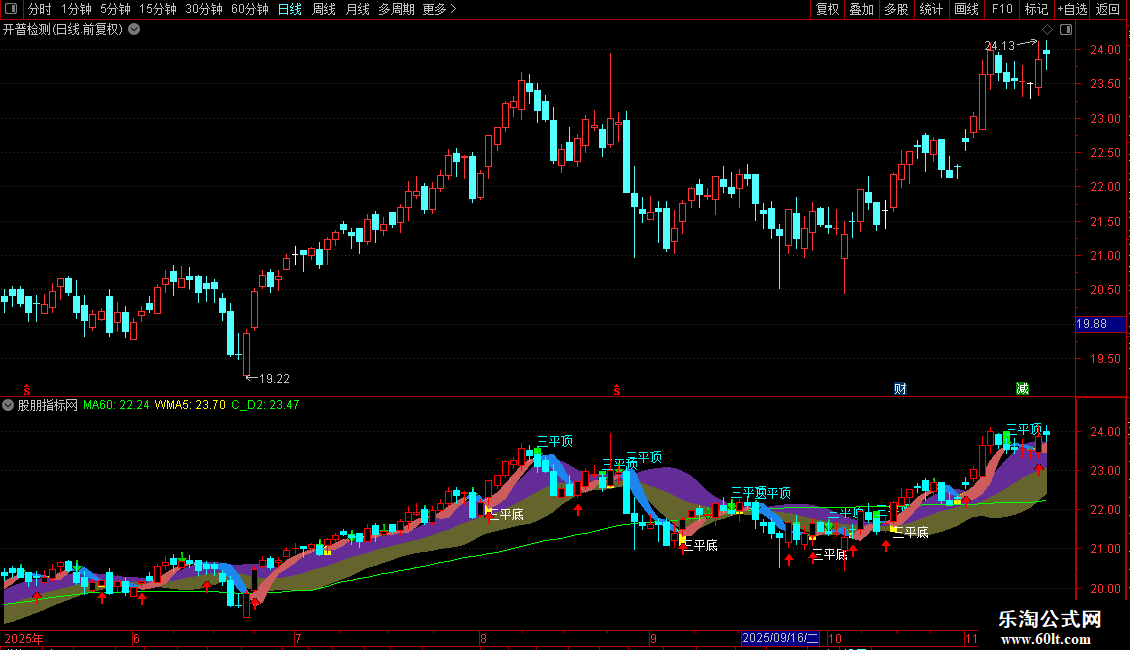The image size is (1130, 650).
Task: Click the 19.22 low price label
Action: click(x=274, y=378)
